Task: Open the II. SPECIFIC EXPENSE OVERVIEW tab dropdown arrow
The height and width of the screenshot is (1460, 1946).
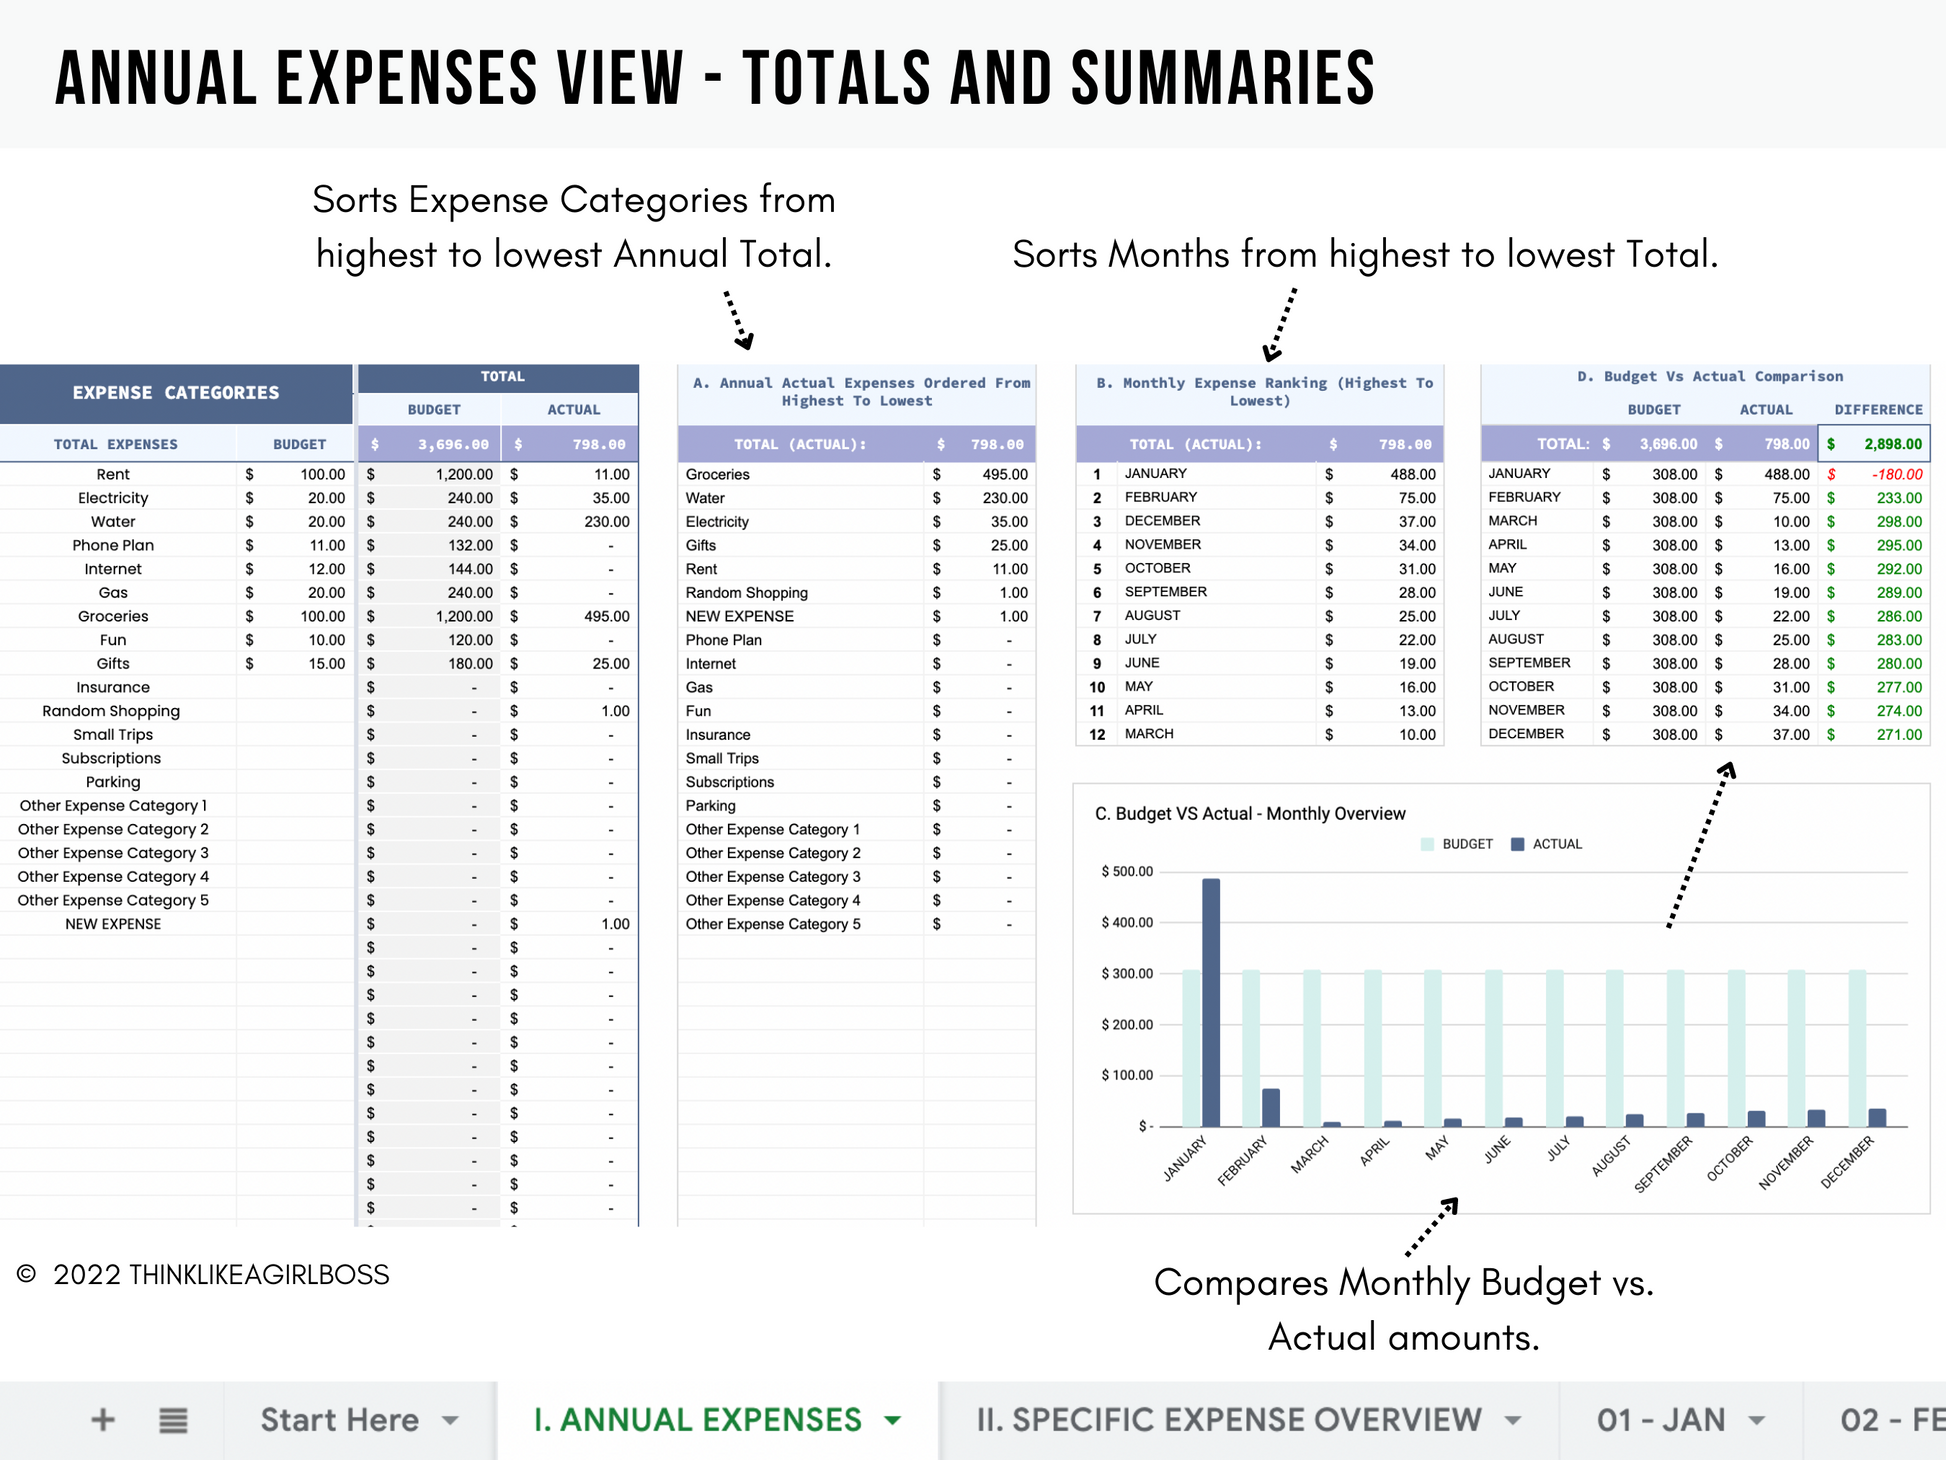Action: click(1513, 1421)
